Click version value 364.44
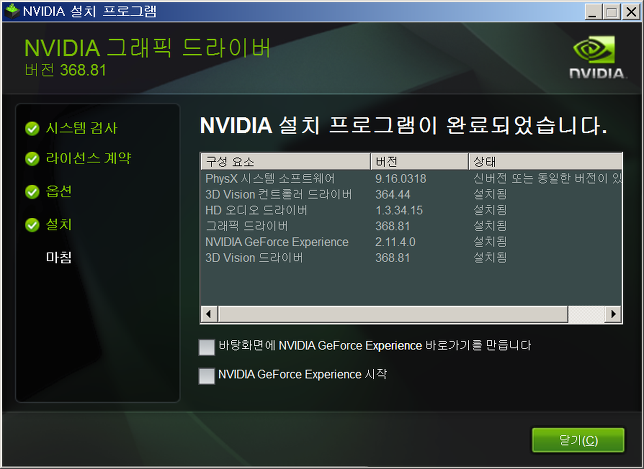Image resolution: width=644 pixels, height=469 pixels. (393, 195)
